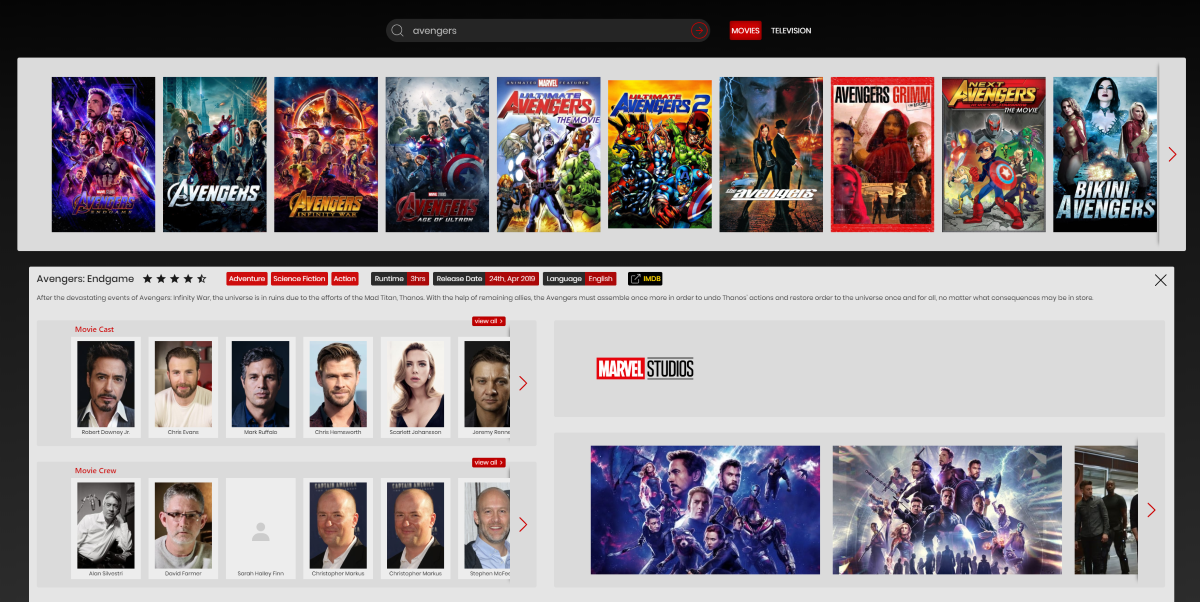Switch to the MOVIES tab
The width and height of the screenshot is (1200, 602).
tap(745, 31)
